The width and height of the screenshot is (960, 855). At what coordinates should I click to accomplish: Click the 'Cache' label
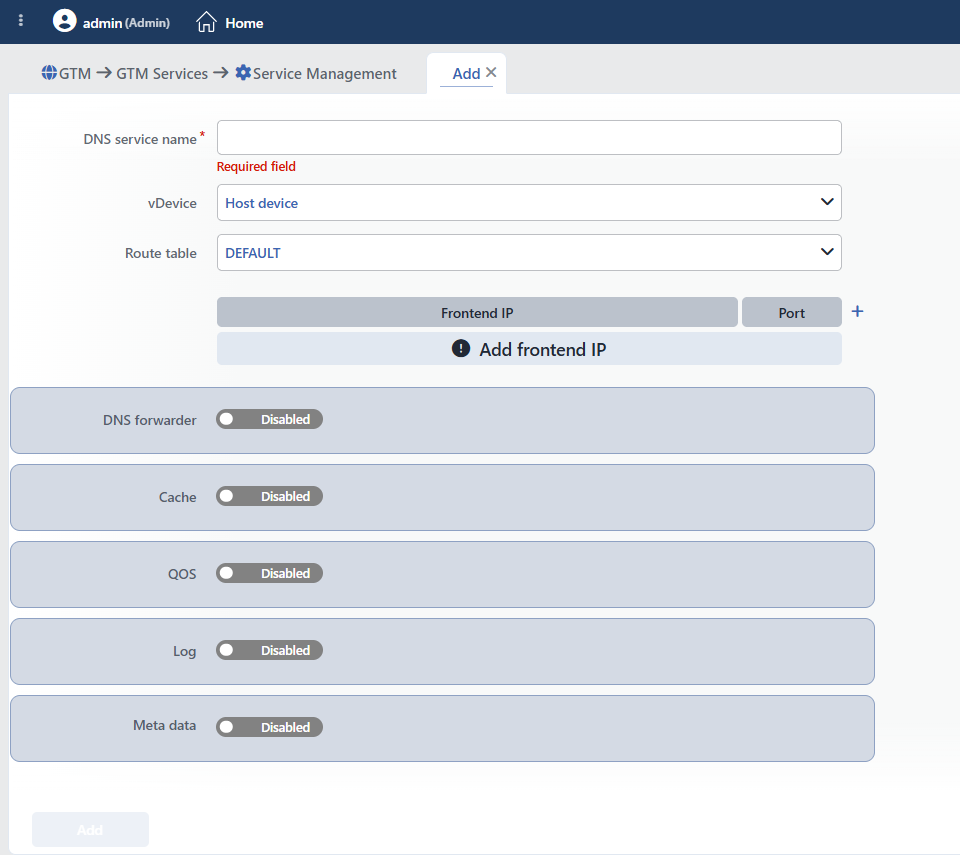tap(178, 497)
